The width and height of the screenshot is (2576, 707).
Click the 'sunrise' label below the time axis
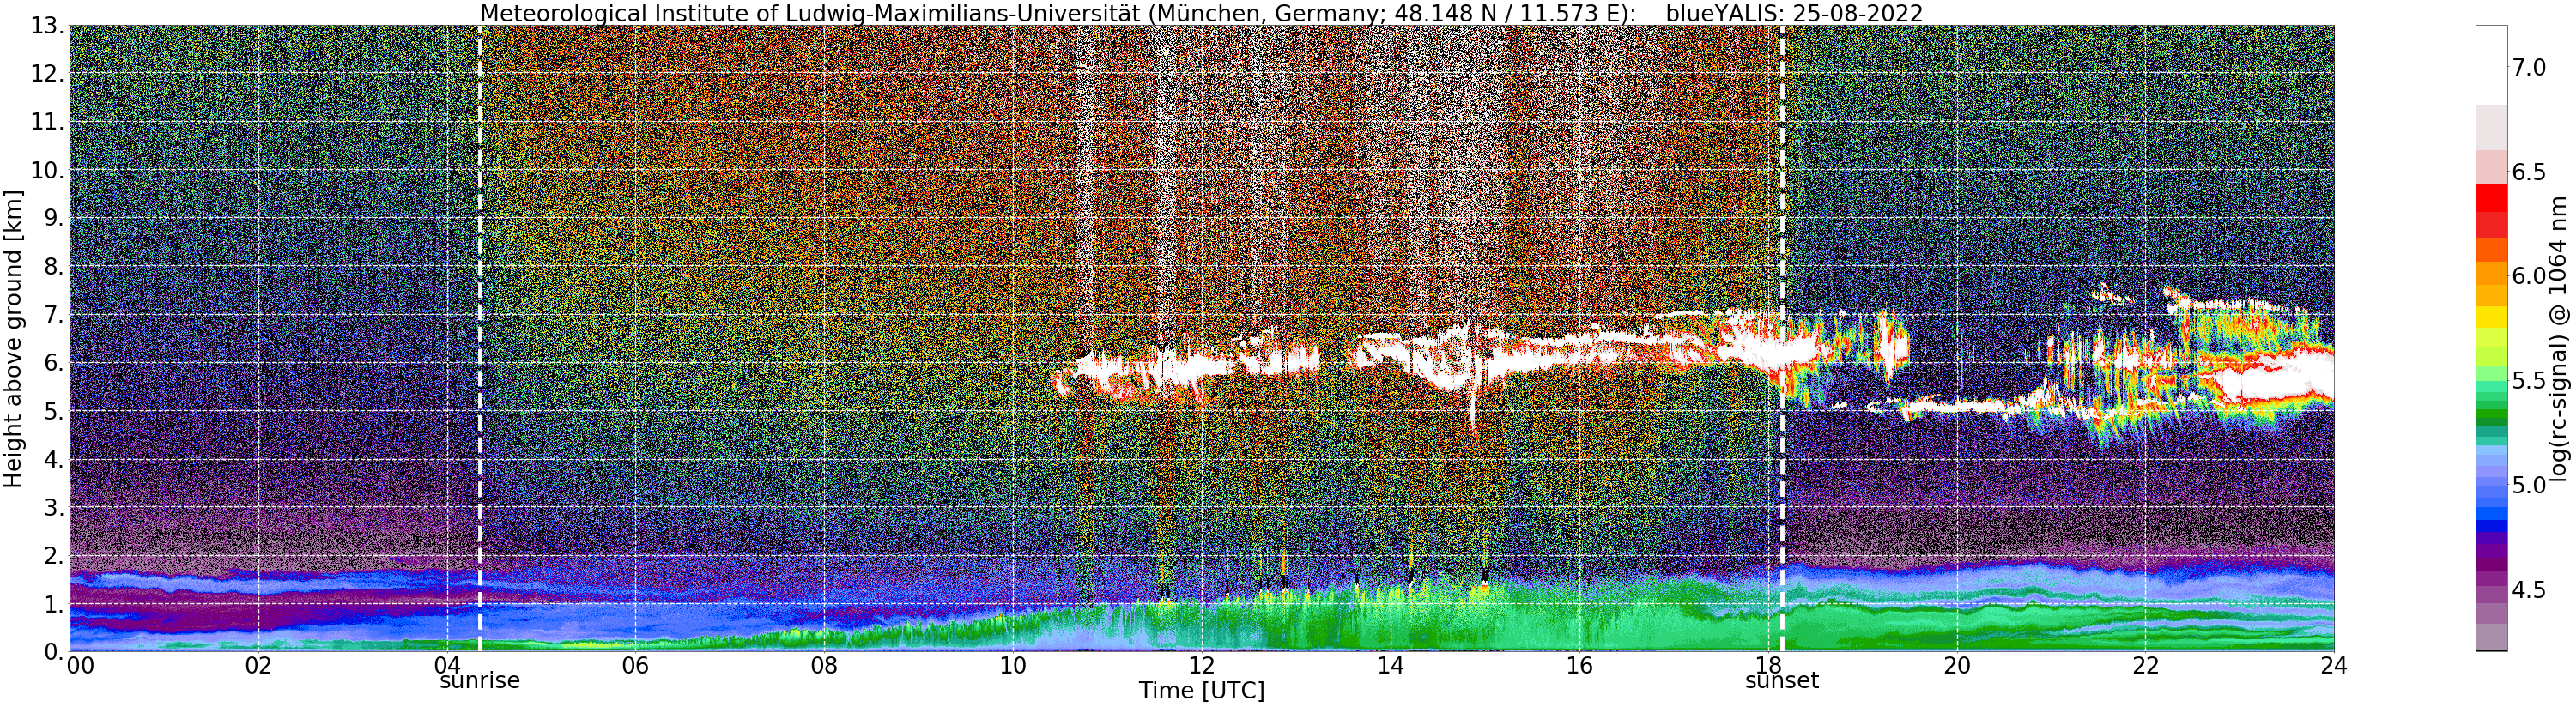tap(480, 681)
